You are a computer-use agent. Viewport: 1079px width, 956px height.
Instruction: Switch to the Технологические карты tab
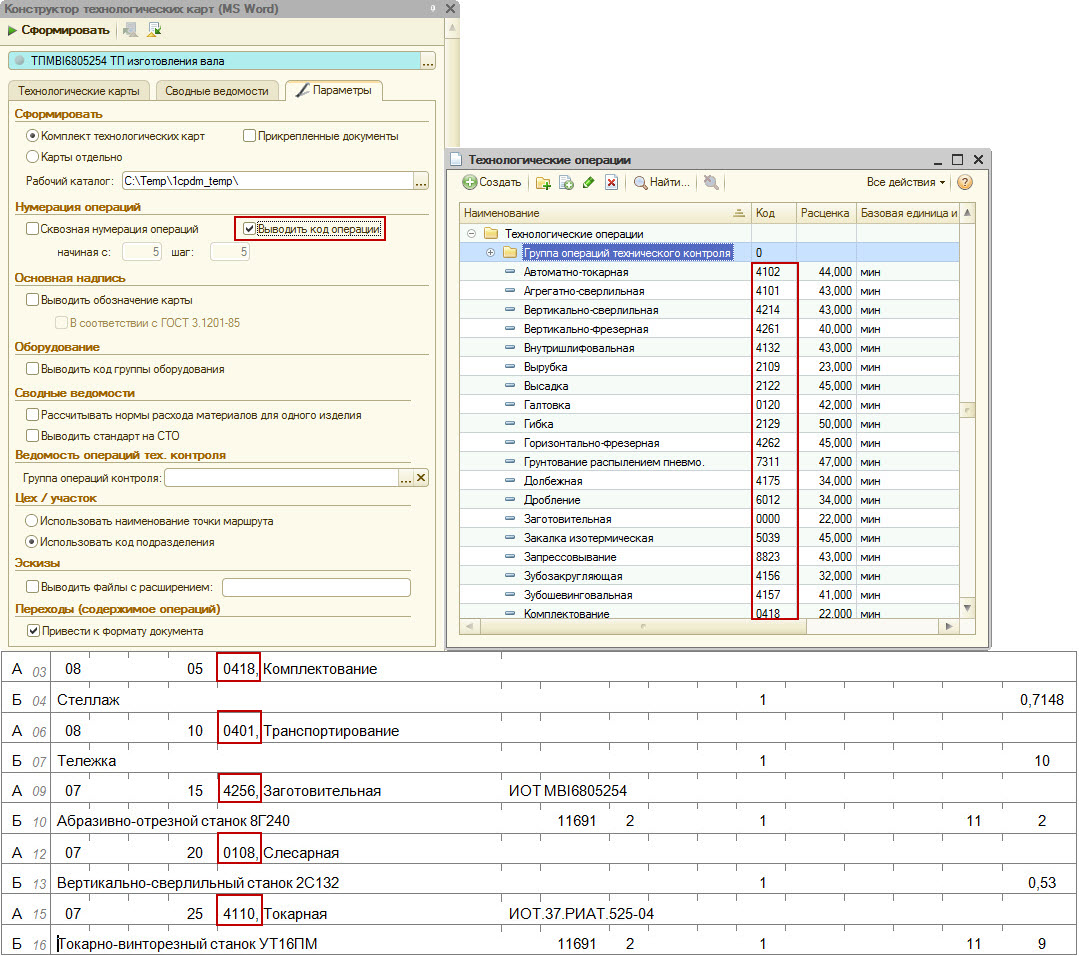(79, 91)
